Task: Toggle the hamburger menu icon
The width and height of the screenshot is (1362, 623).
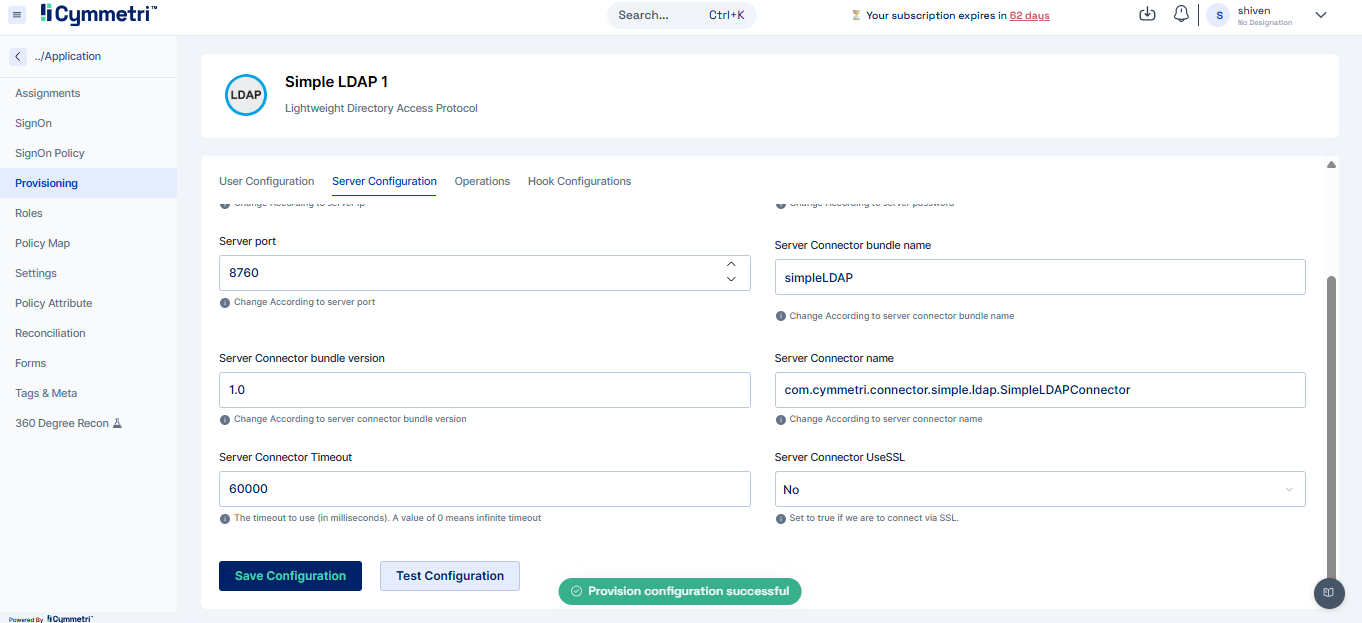Action: tap(17, 15)
